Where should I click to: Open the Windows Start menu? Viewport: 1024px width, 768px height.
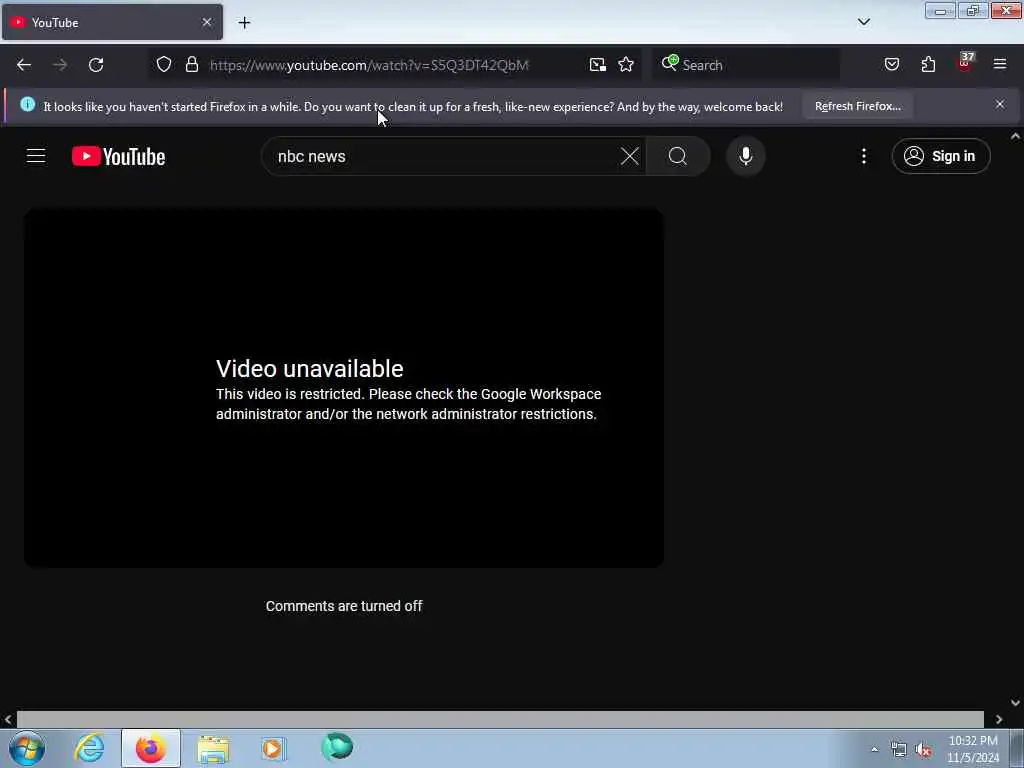pyautogui.click(x=27, y=748)
